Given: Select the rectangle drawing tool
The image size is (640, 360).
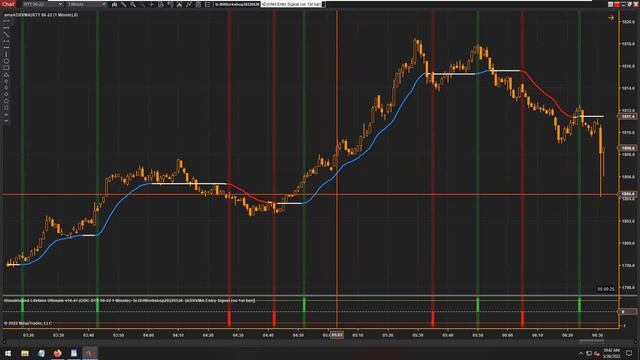Looking at the screenshot, I should tap(6, 68).
